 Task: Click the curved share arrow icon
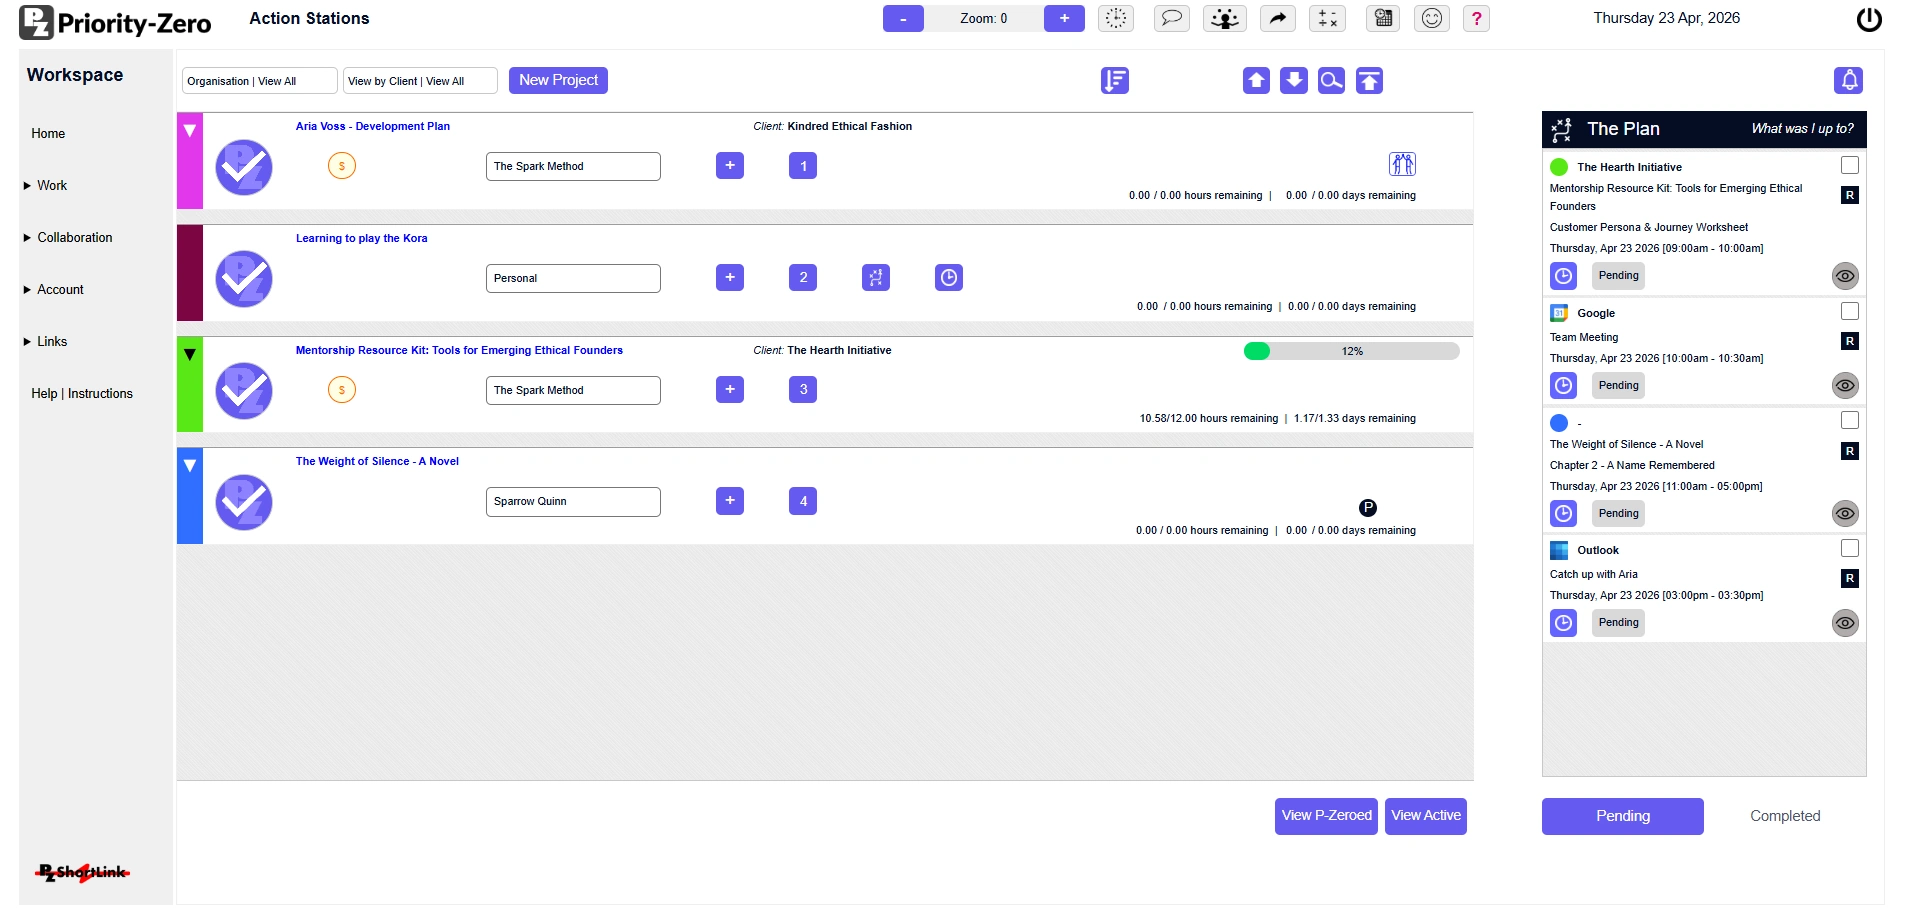click(x=1277, y=18)
